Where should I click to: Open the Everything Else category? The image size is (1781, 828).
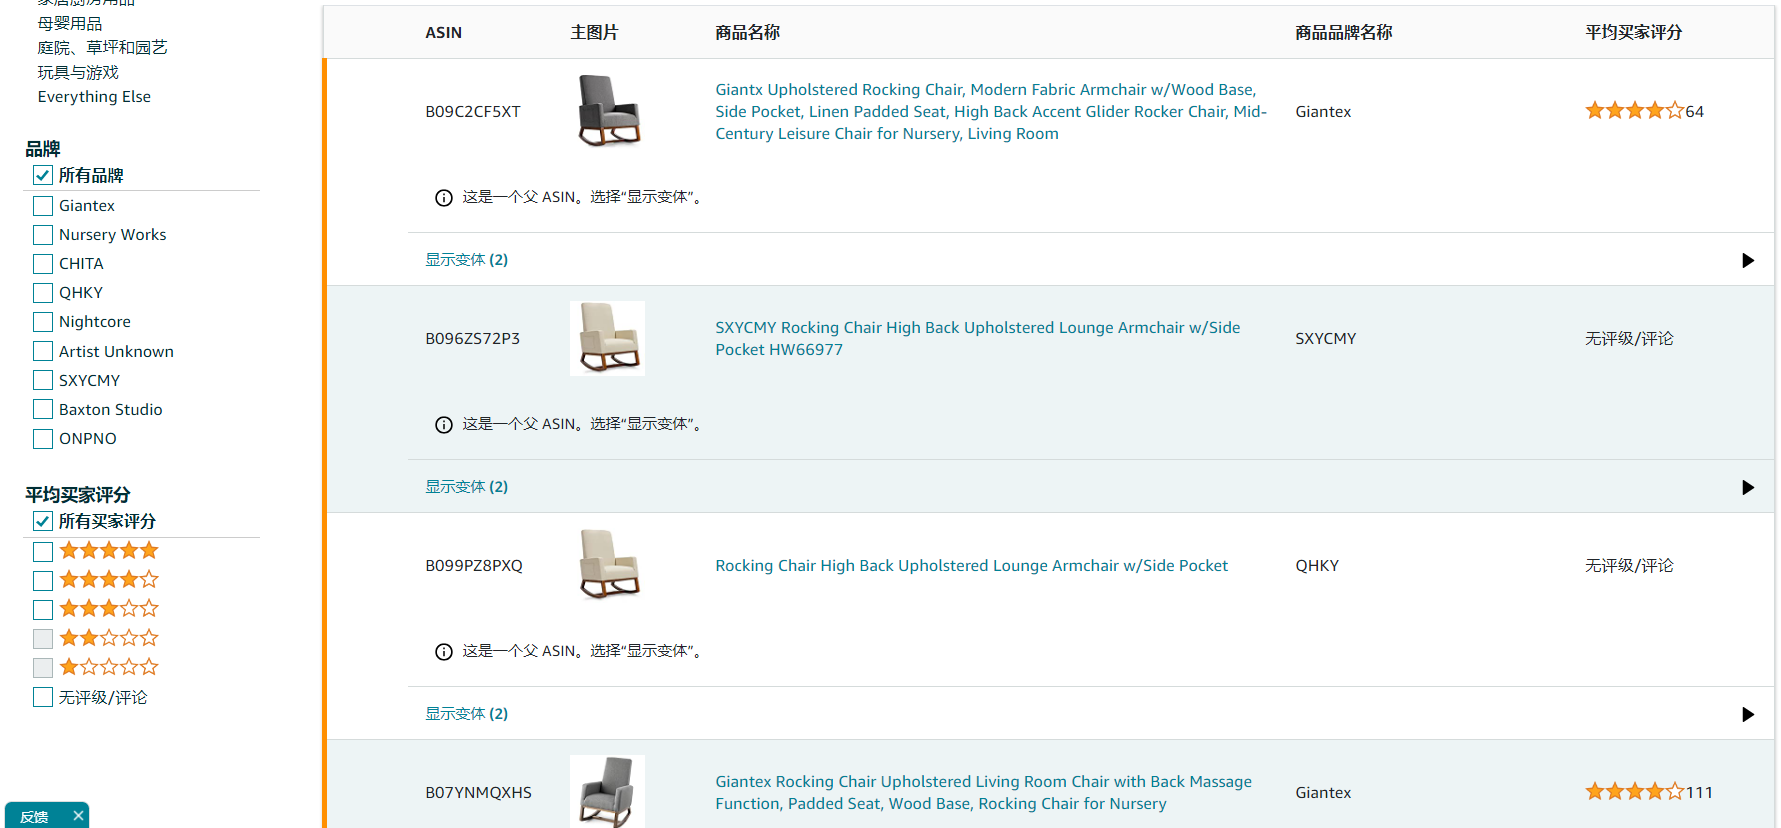pos(94,97)
